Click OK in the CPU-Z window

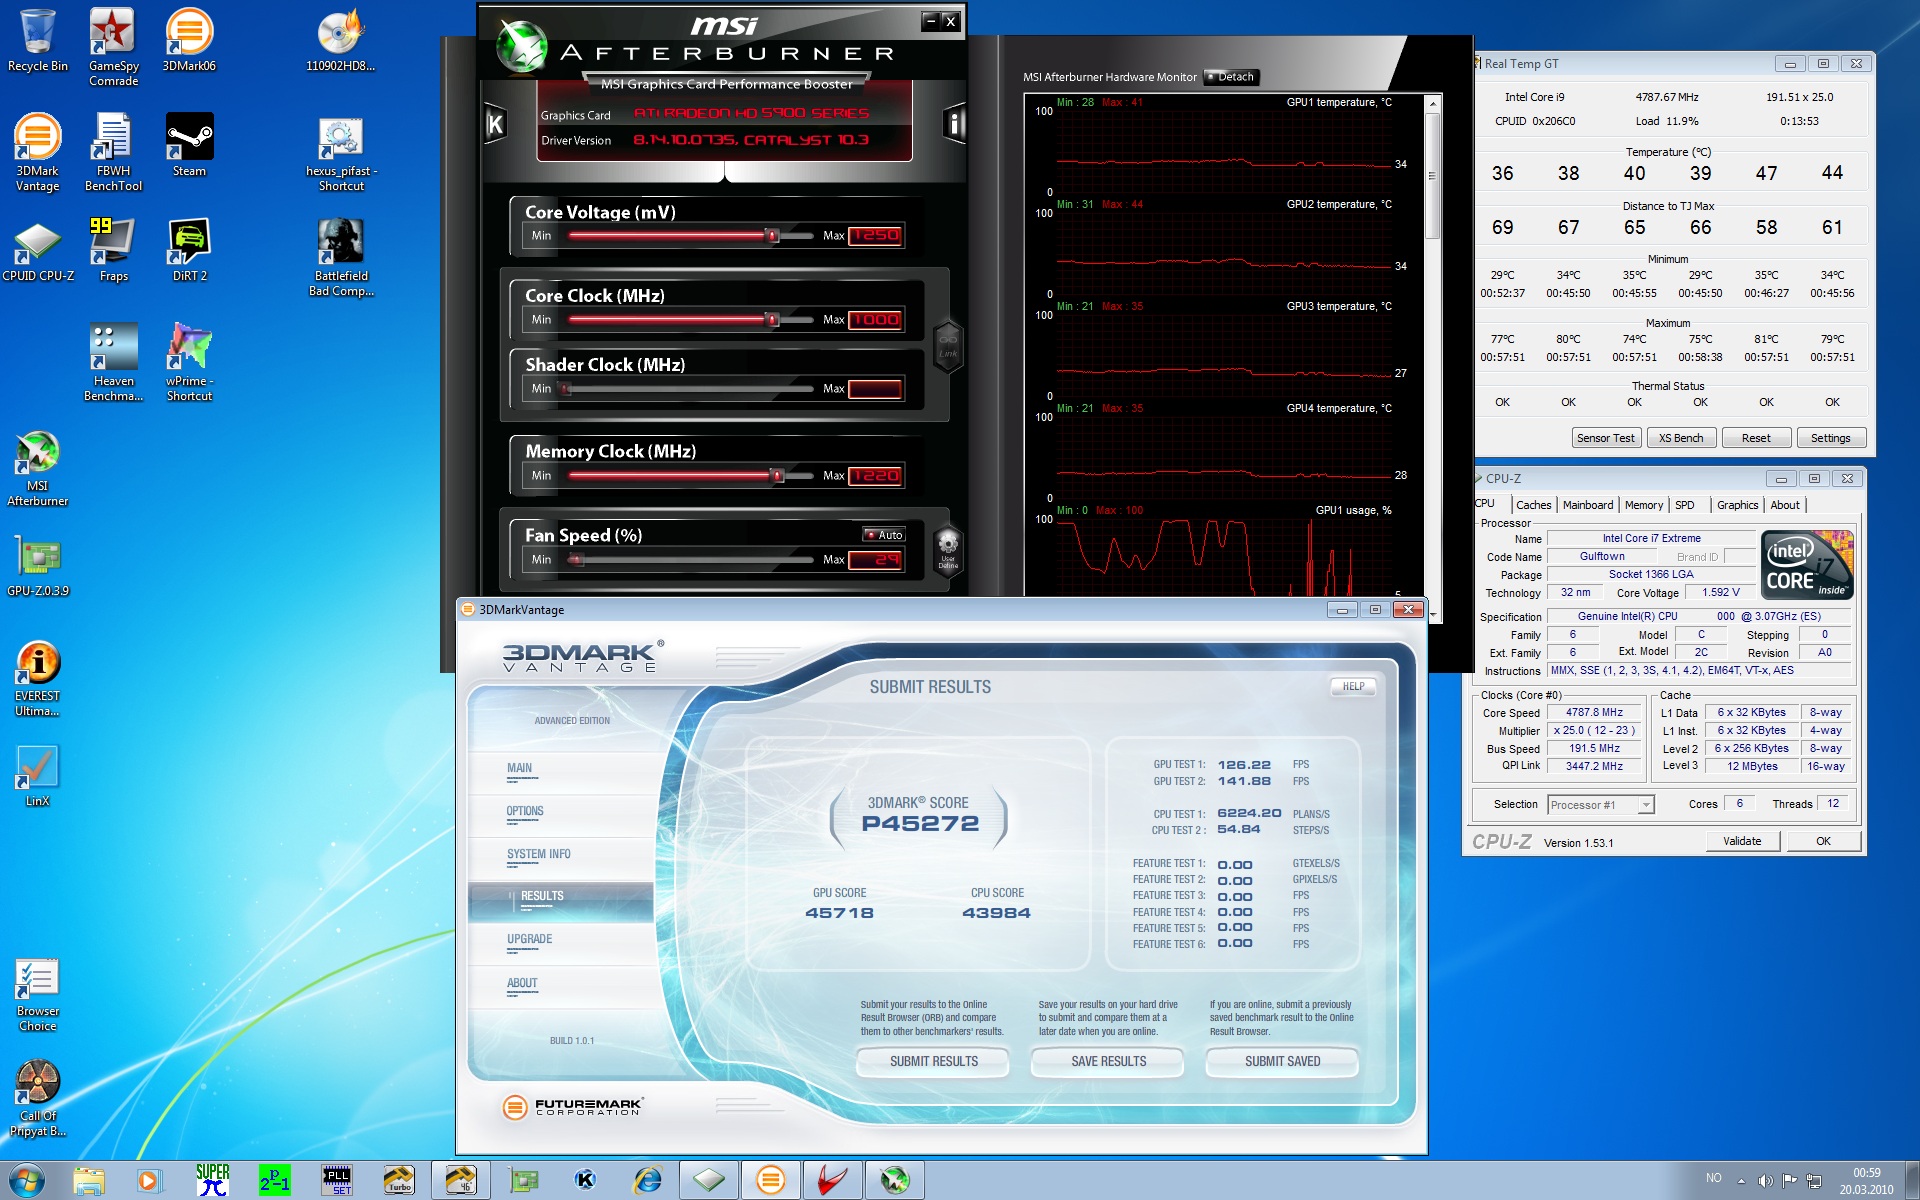(1823, 841)
